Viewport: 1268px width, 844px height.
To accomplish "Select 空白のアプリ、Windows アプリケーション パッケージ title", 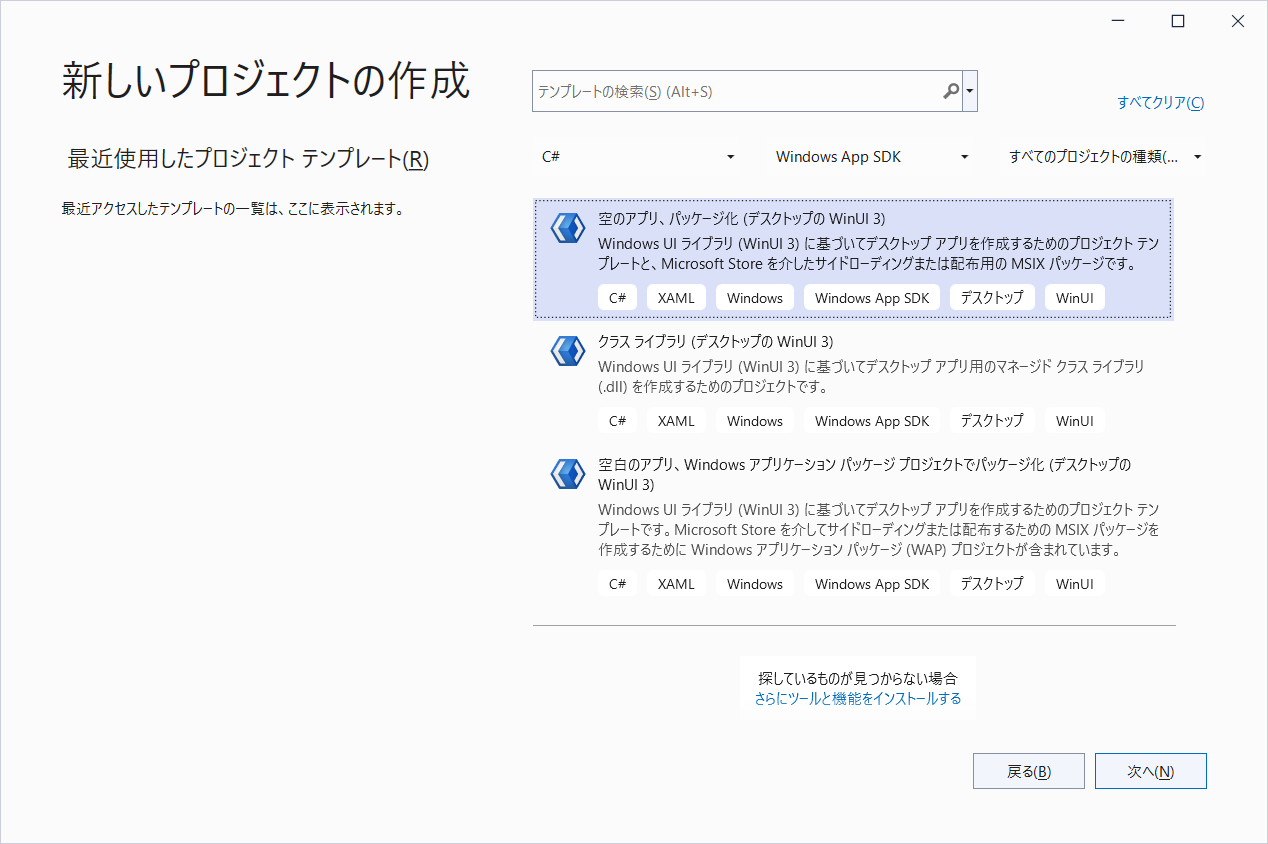I will click(x=864, y=474).
